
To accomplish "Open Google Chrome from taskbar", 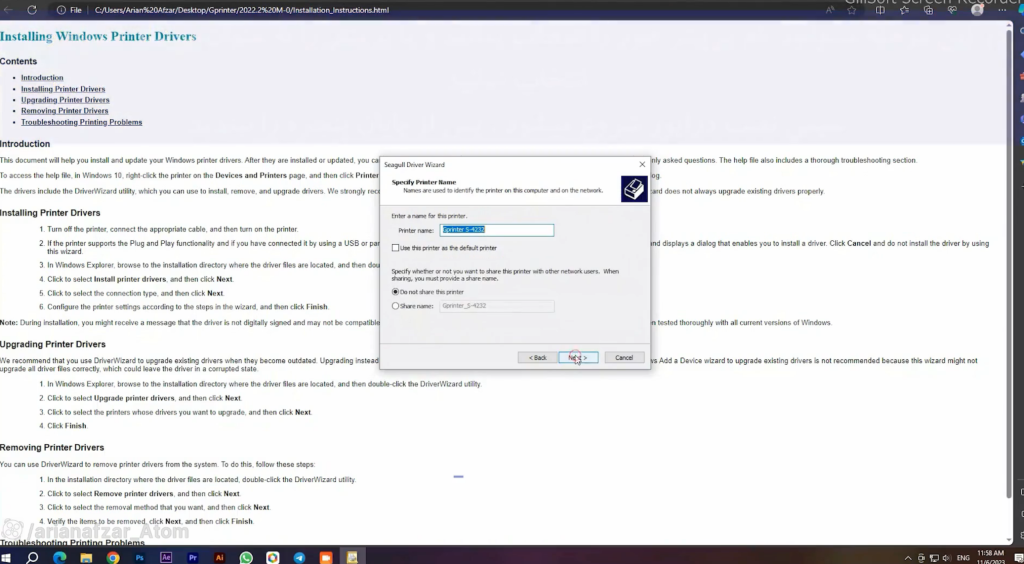I will [113, 557].
